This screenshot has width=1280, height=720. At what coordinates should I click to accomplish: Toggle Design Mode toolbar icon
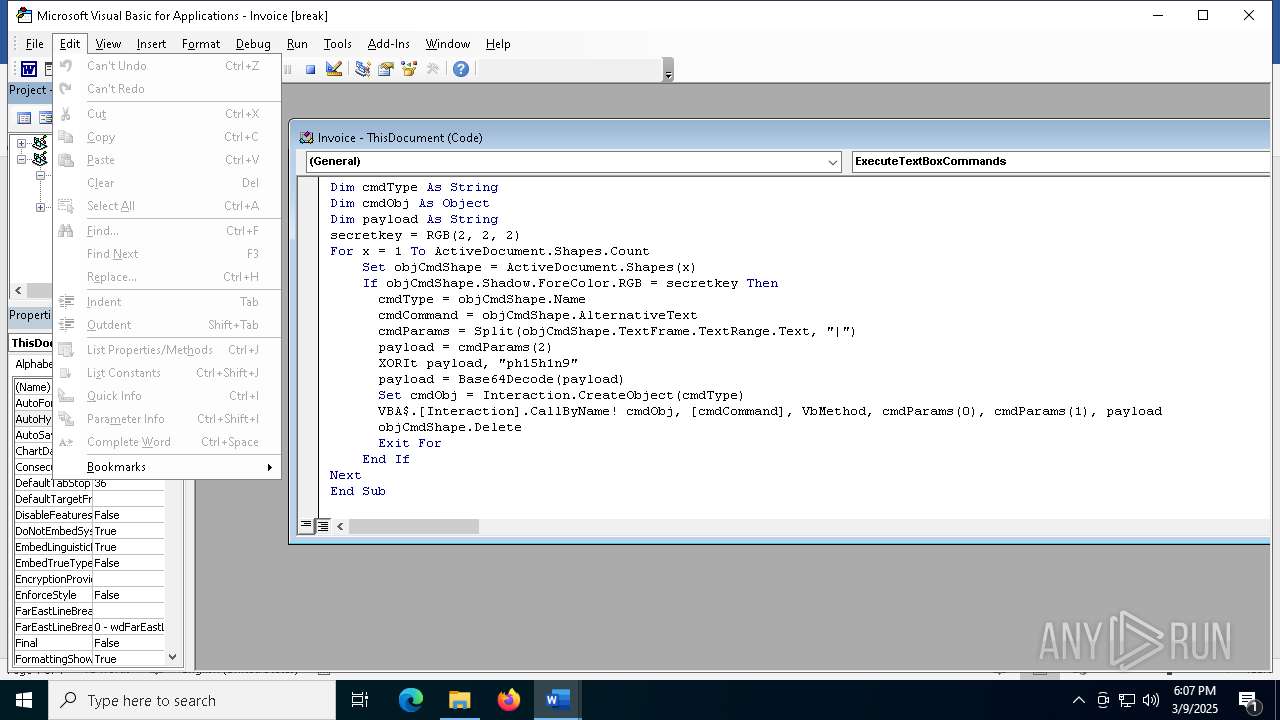pos(335,69)
